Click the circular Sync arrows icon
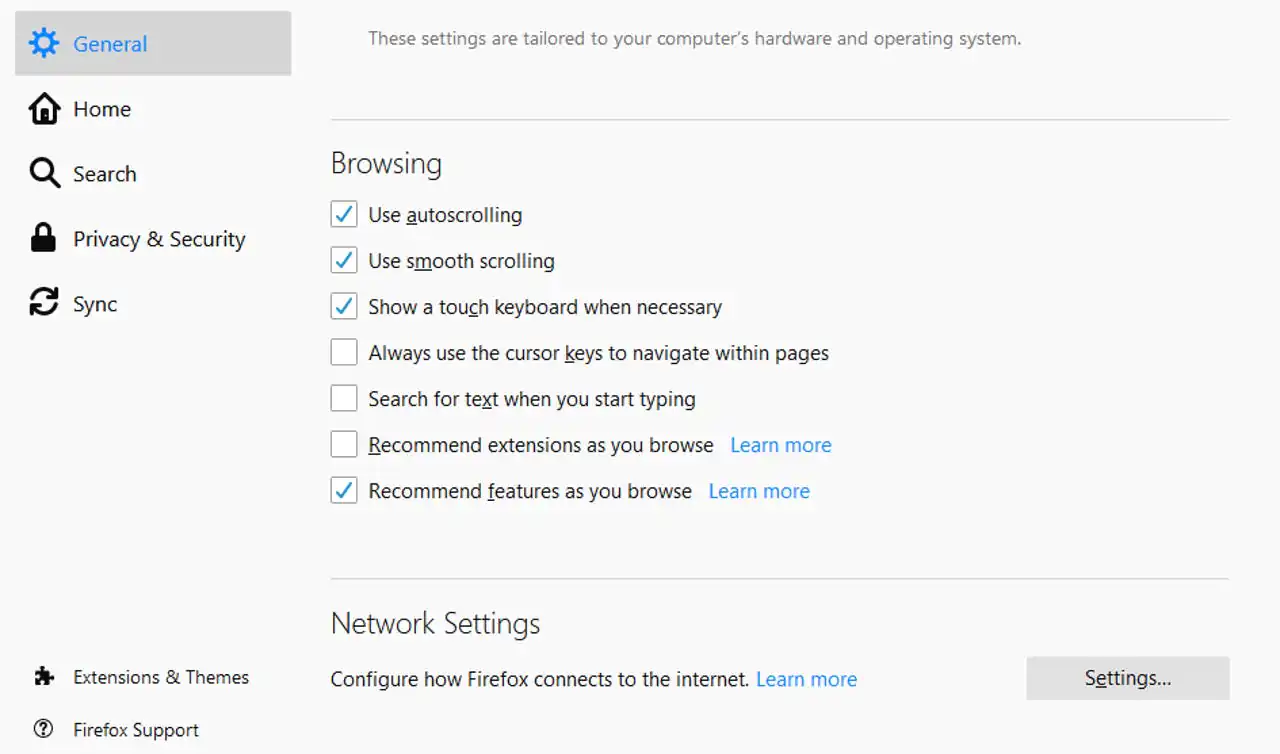The height and width of the screenshot is (754, 1280). coord(44,303)
